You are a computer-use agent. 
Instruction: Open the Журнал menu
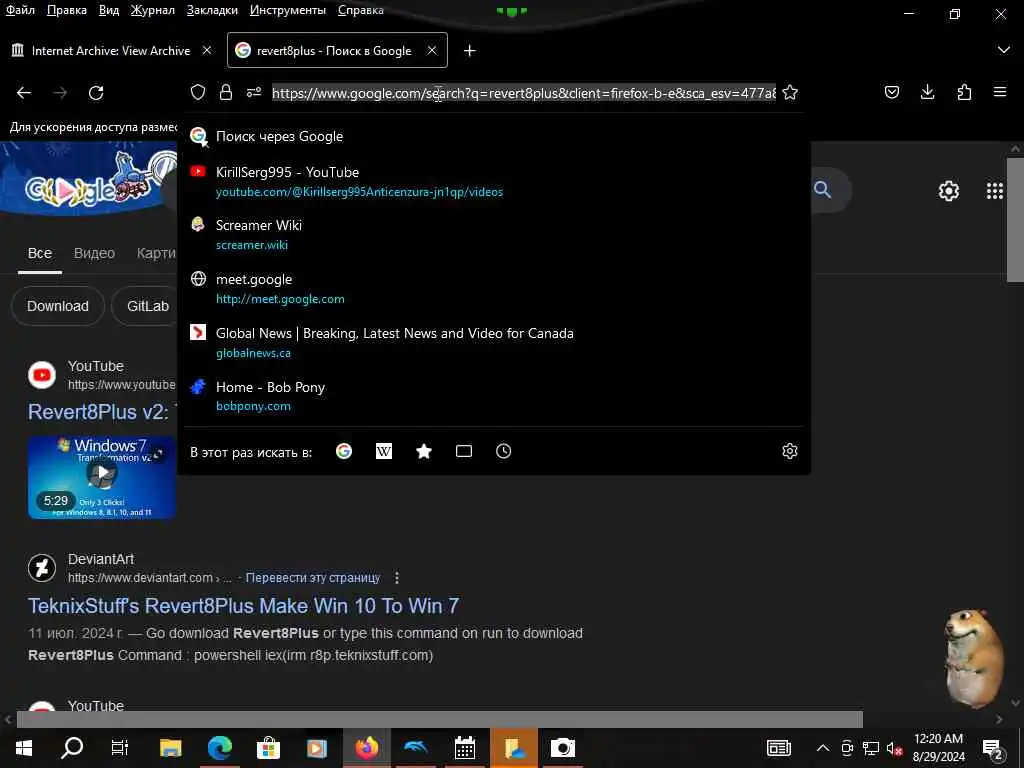click(x=153, y=10)
